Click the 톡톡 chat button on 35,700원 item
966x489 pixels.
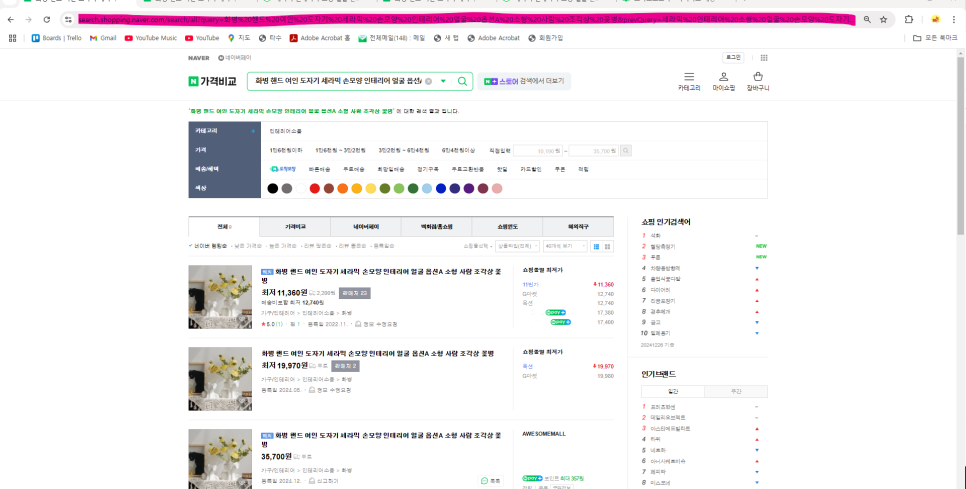click(491, 481)
